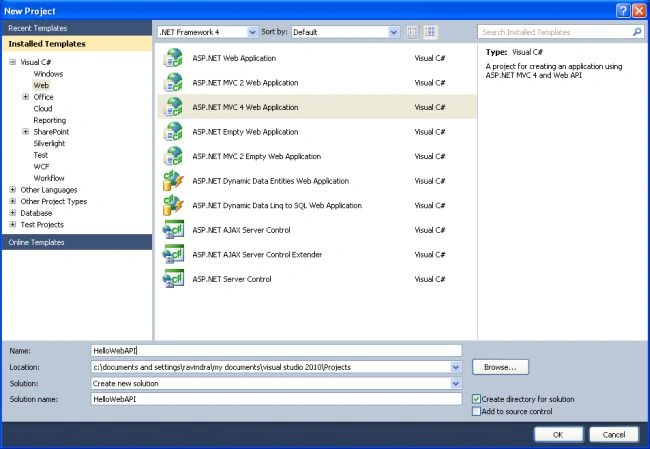
Task: Click the ASP.NET MVC 2 Web Application icon
Action: pyautogui.click(x=173, y=83)
